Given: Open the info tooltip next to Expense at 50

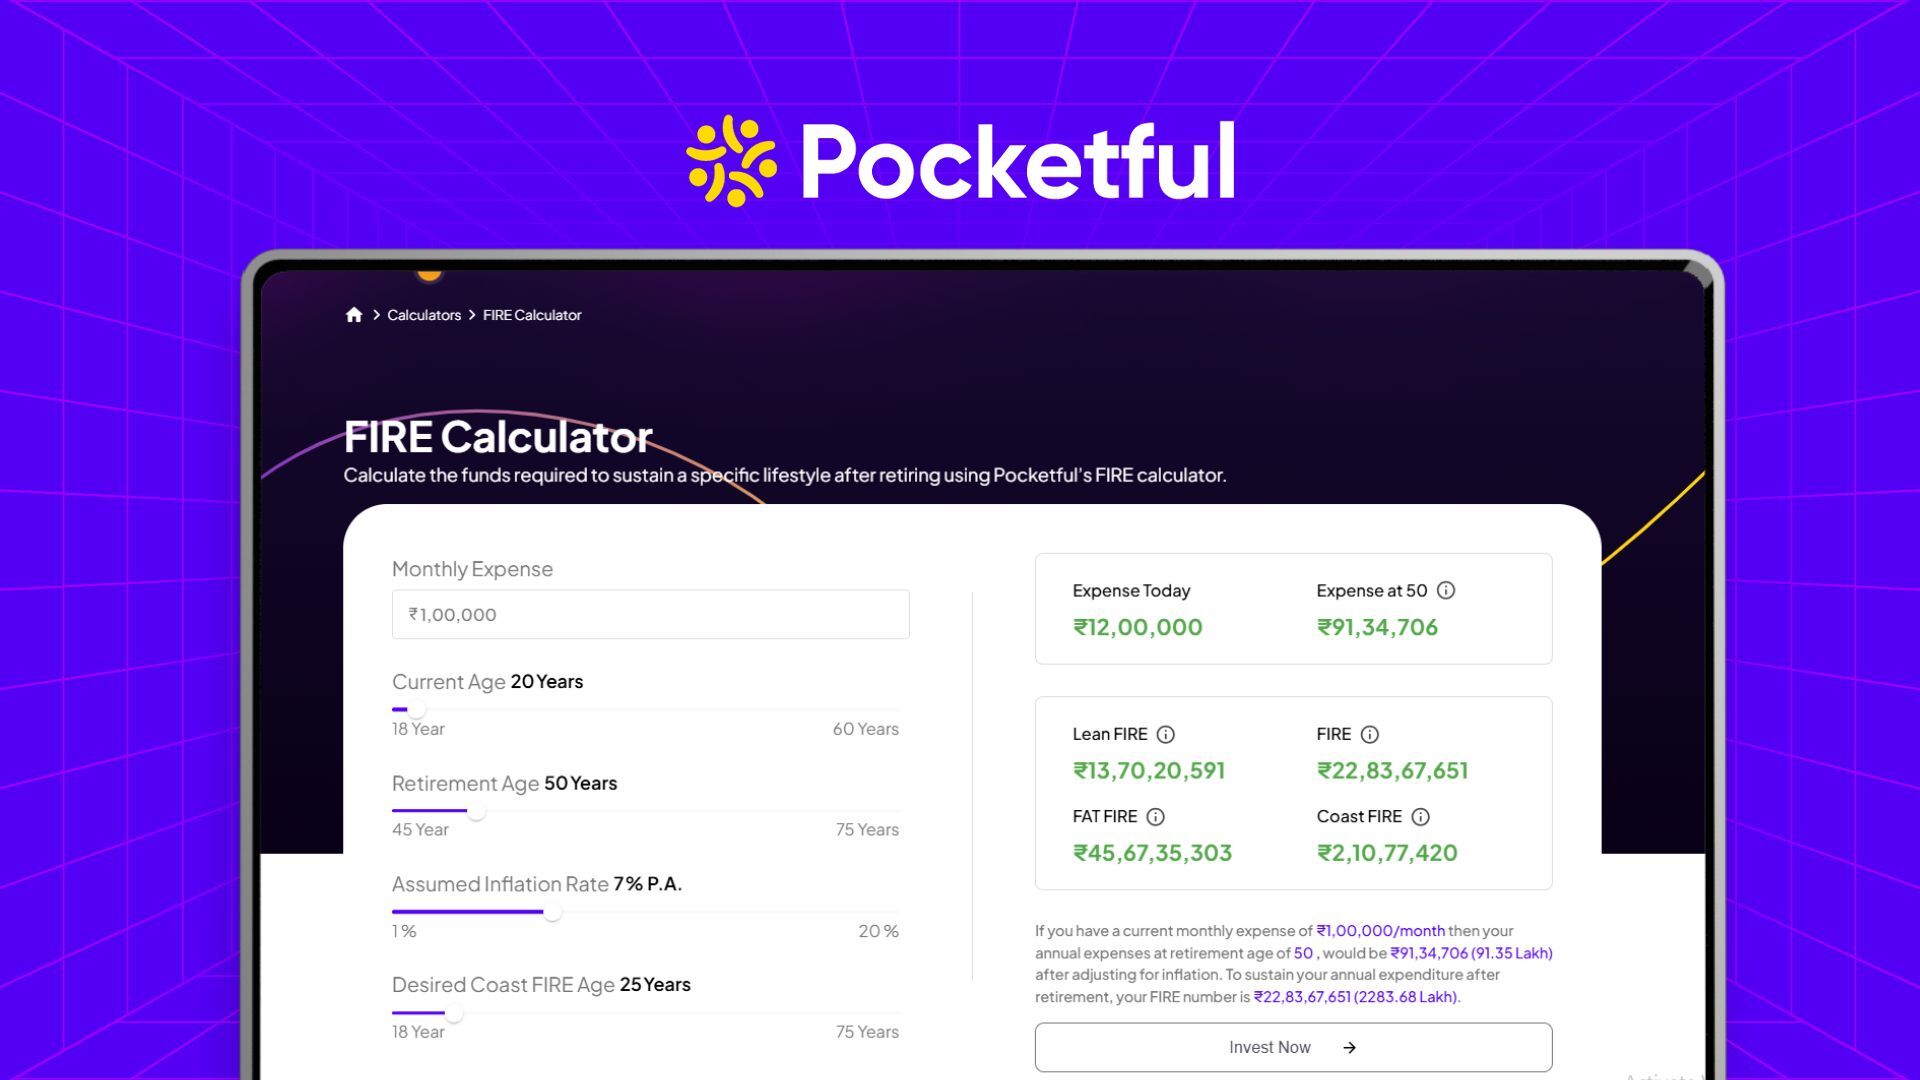Looking at the screenshot, I should coord(1447,590).
